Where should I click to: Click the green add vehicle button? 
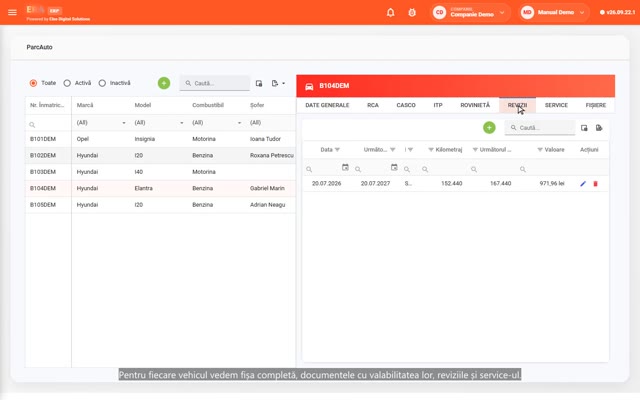164,83
